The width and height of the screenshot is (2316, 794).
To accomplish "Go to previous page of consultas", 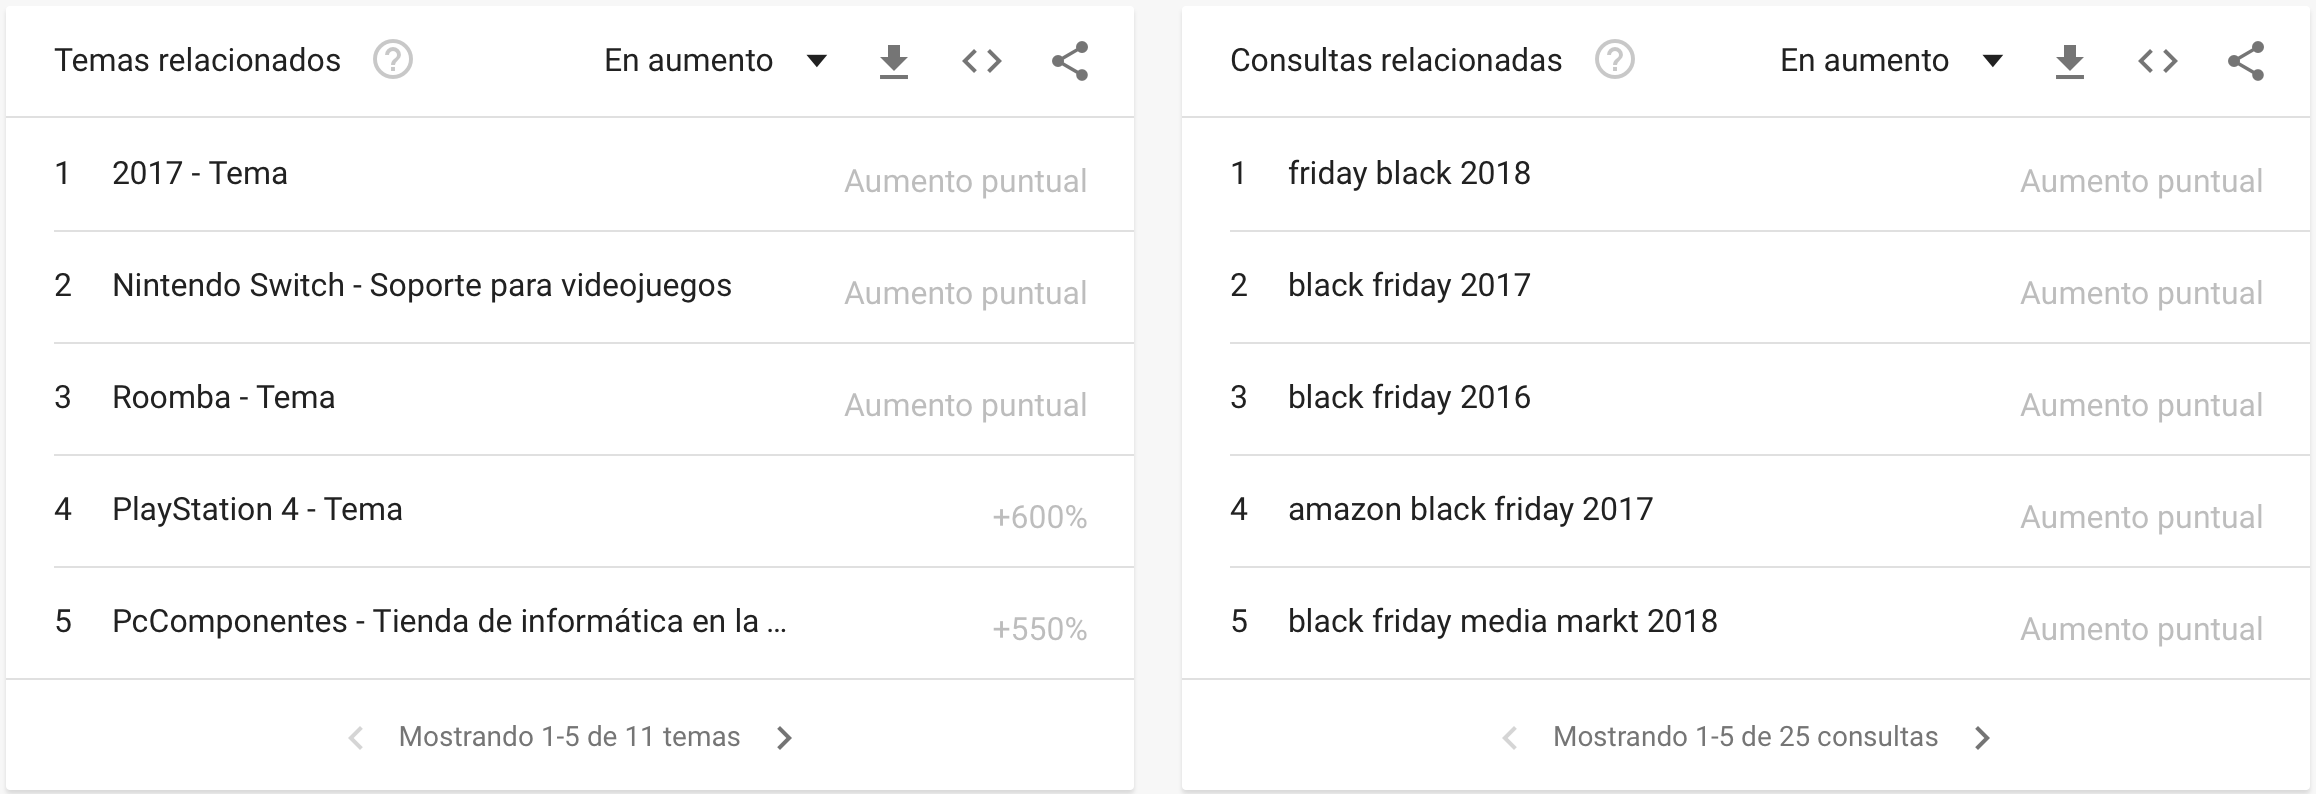I will [1511, 738].
